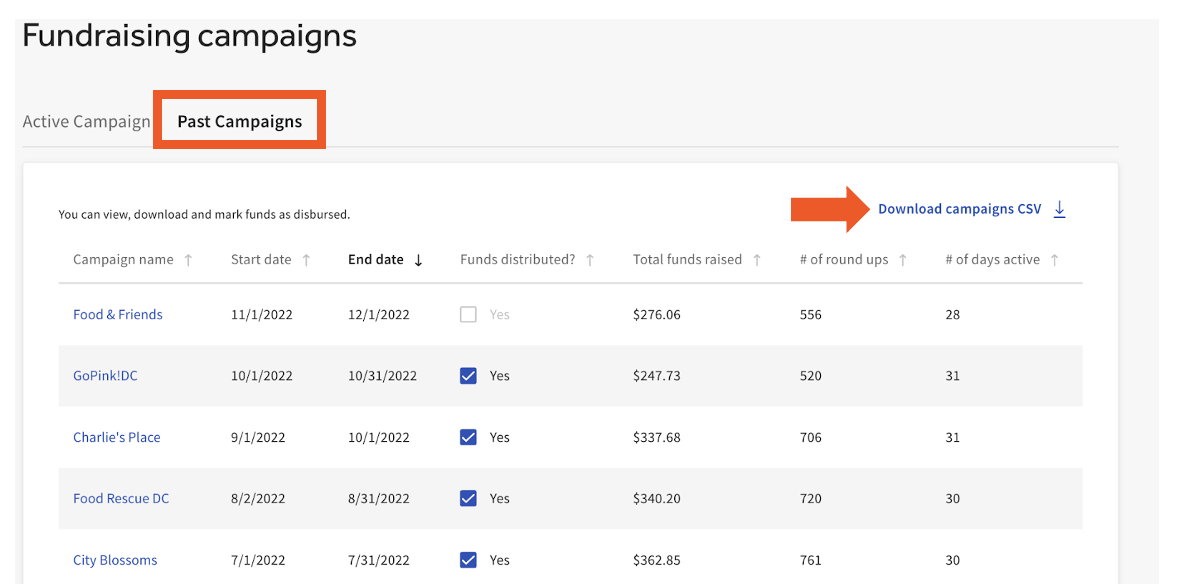
Task: Open the GoPink!DC campaign link
Action: [x=105, y=376]
